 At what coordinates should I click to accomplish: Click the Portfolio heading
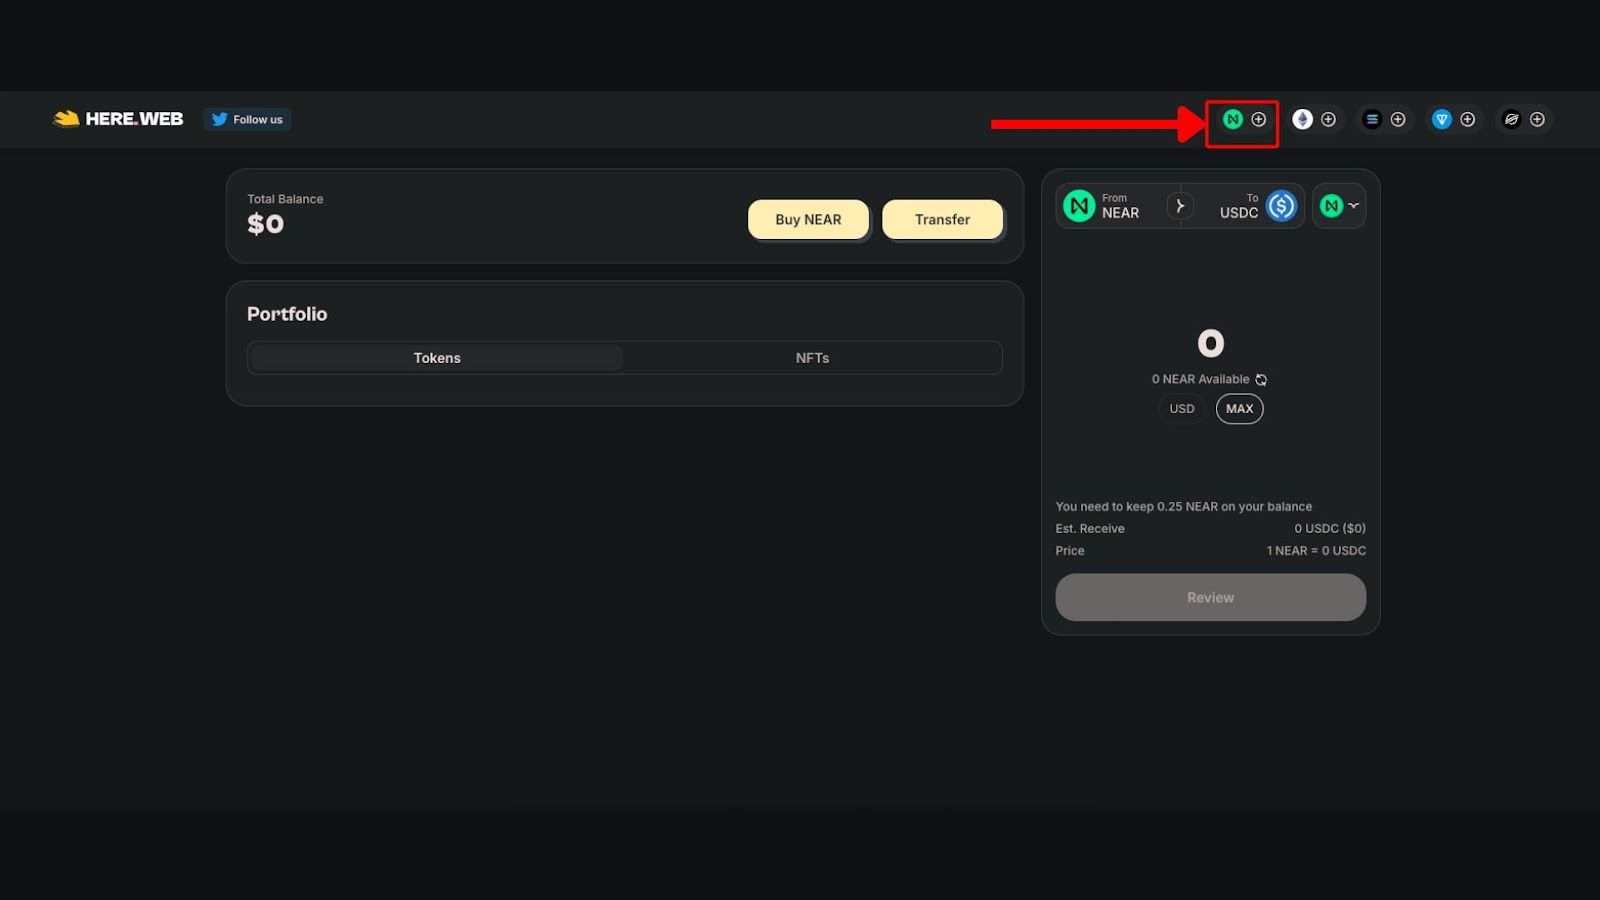tap(287, 314)
